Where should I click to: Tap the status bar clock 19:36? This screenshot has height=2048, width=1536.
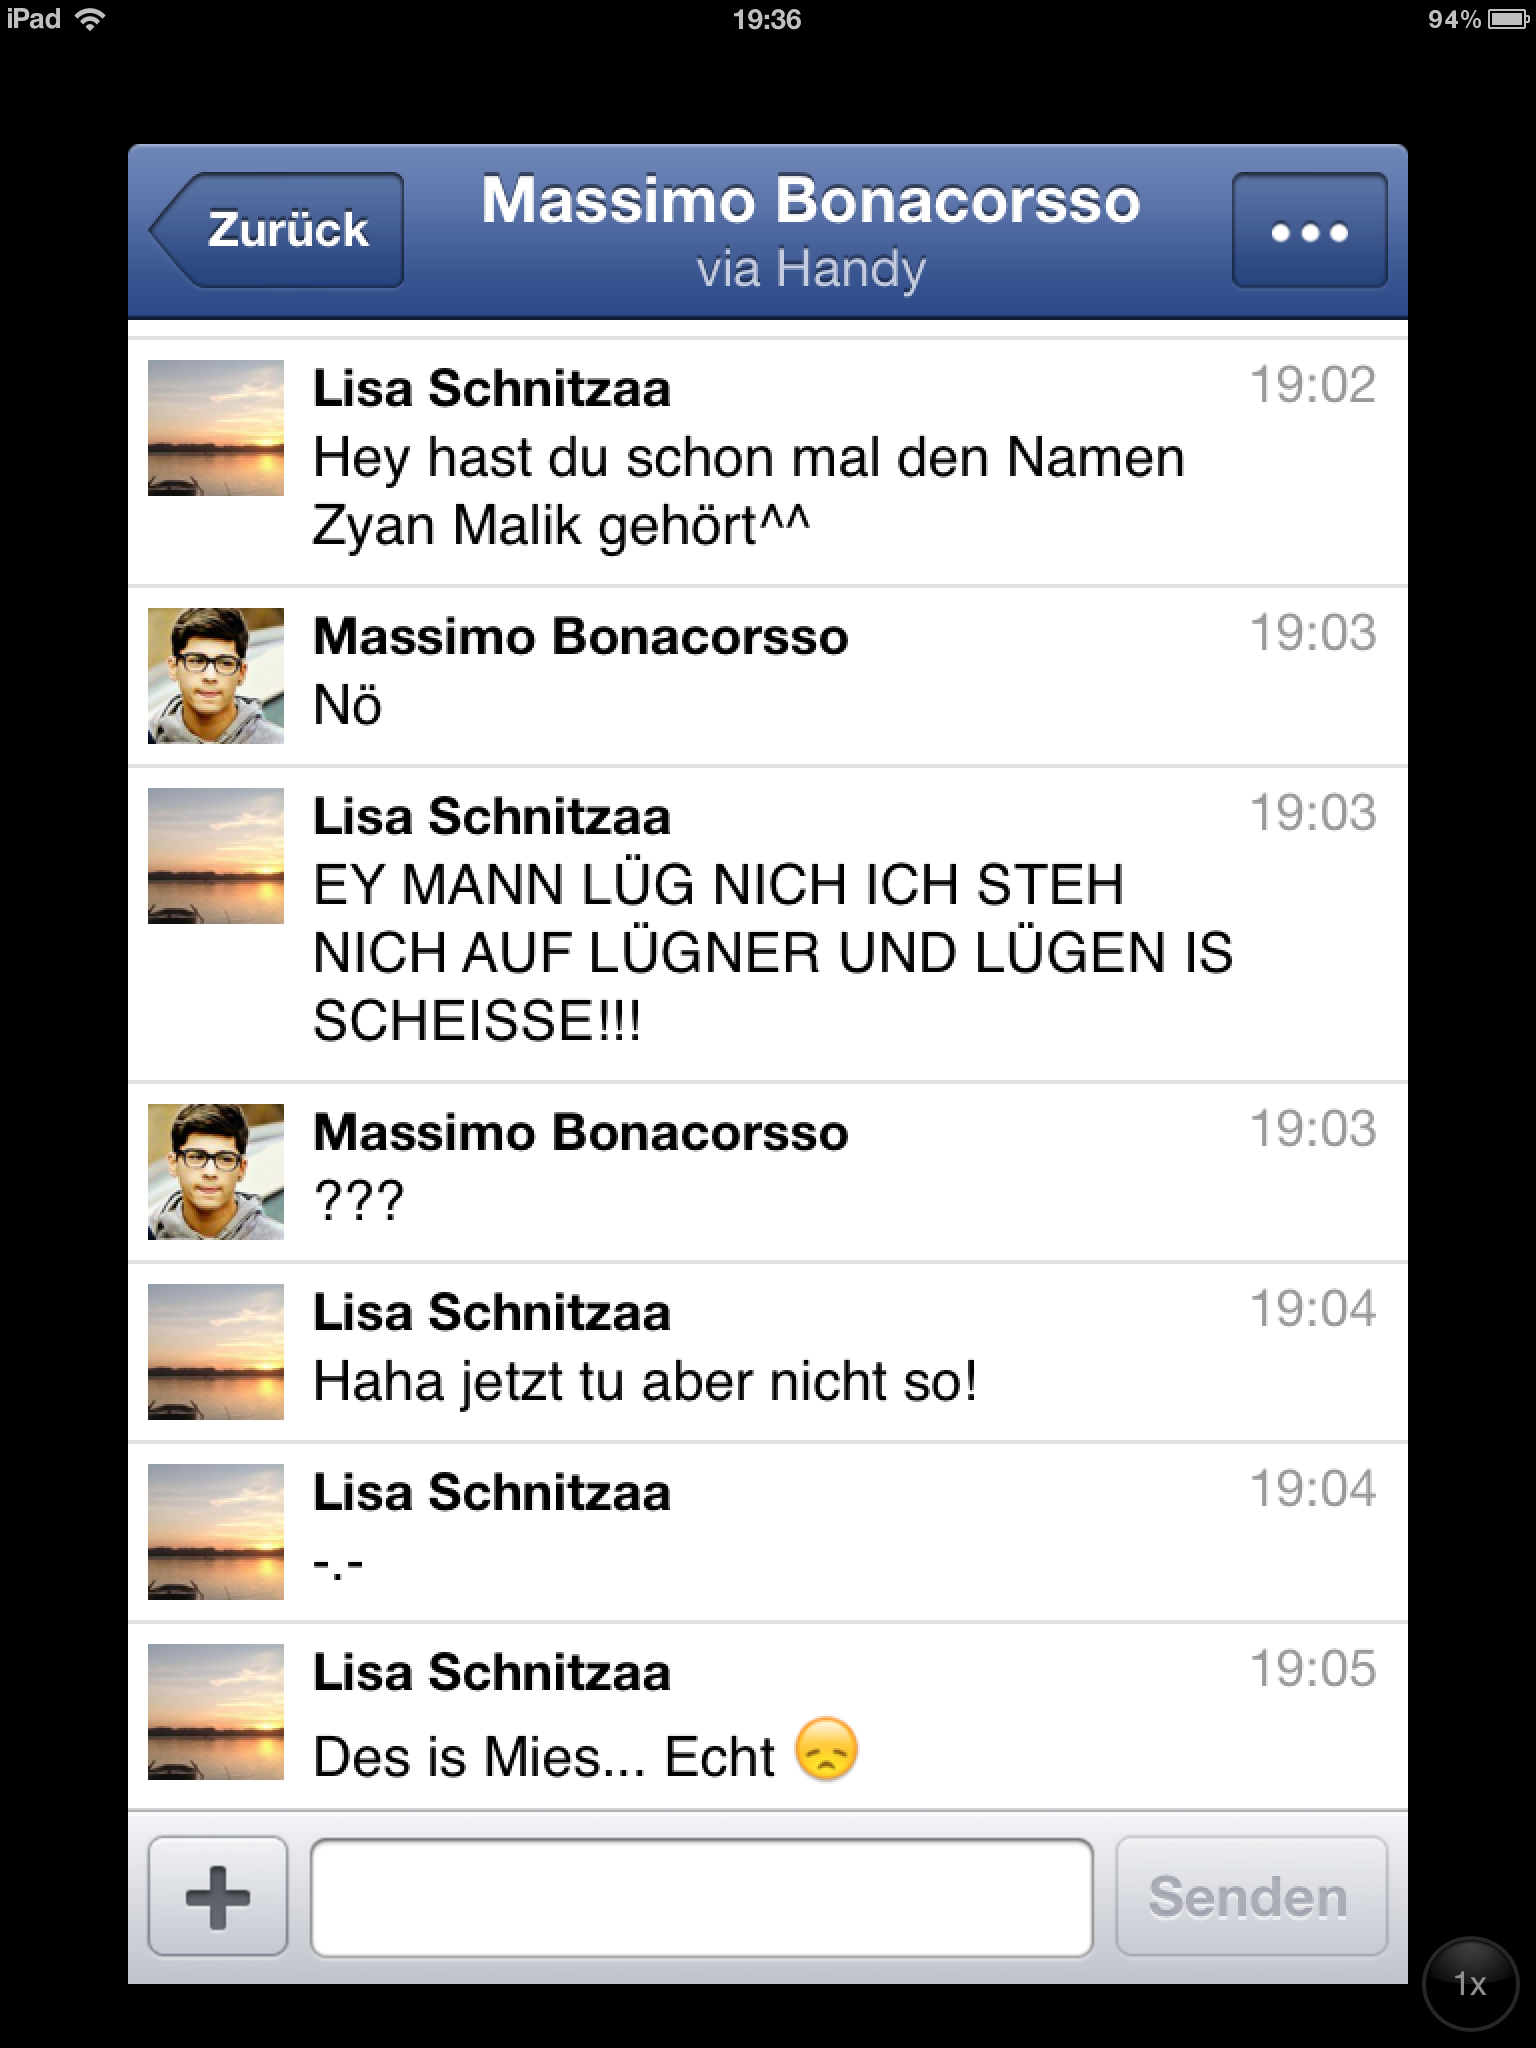pyautogui.click(x=767, y=19)
